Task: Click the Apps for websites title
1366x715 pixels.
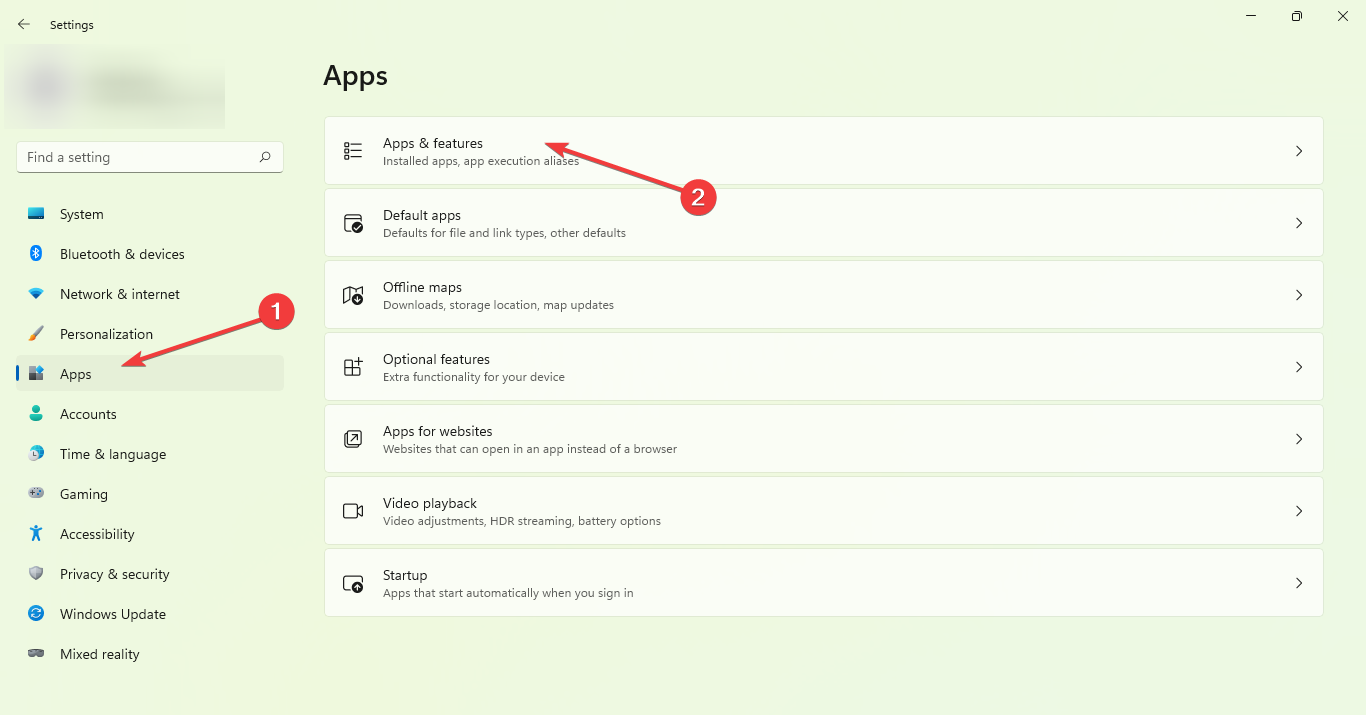Action: point(438,431)
